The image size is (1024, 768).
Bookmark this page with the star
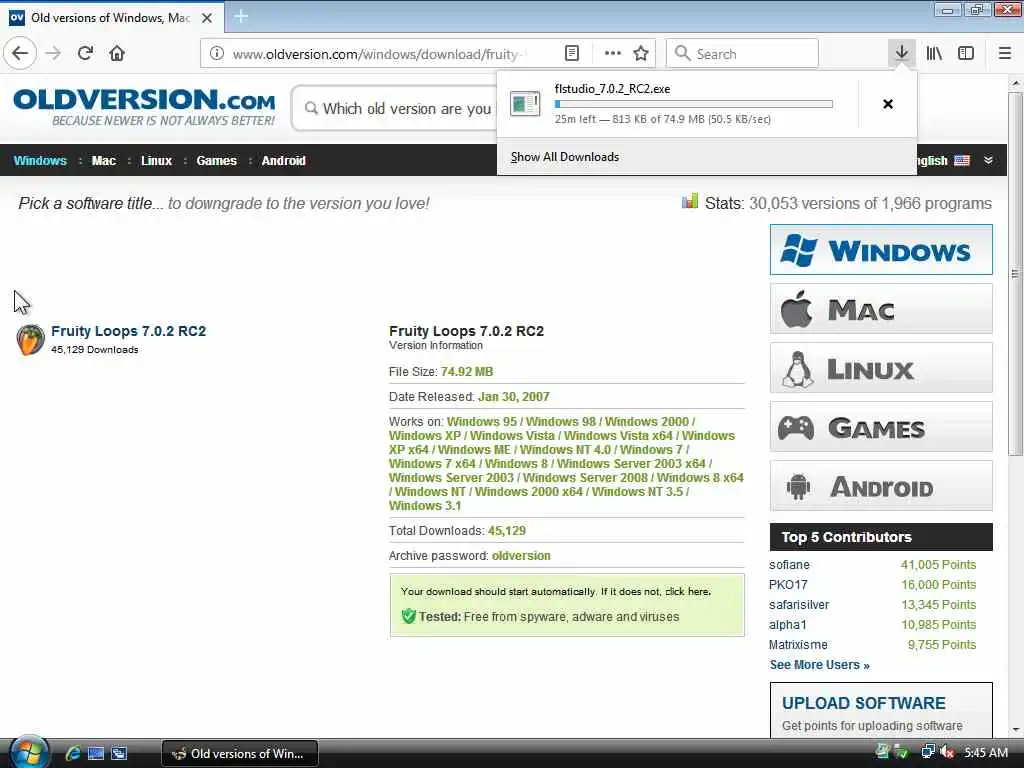[x=641, y=54]
